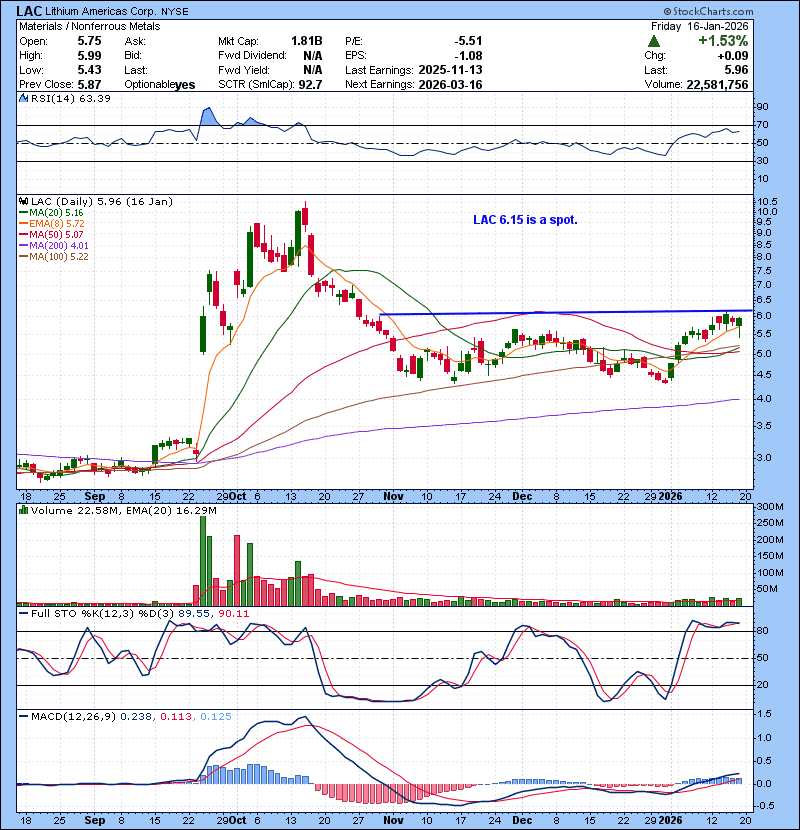The height and width of the screenshot is (830, 800).
Task: Click the Sep label on price chart axis
Action: coord(95,497)
